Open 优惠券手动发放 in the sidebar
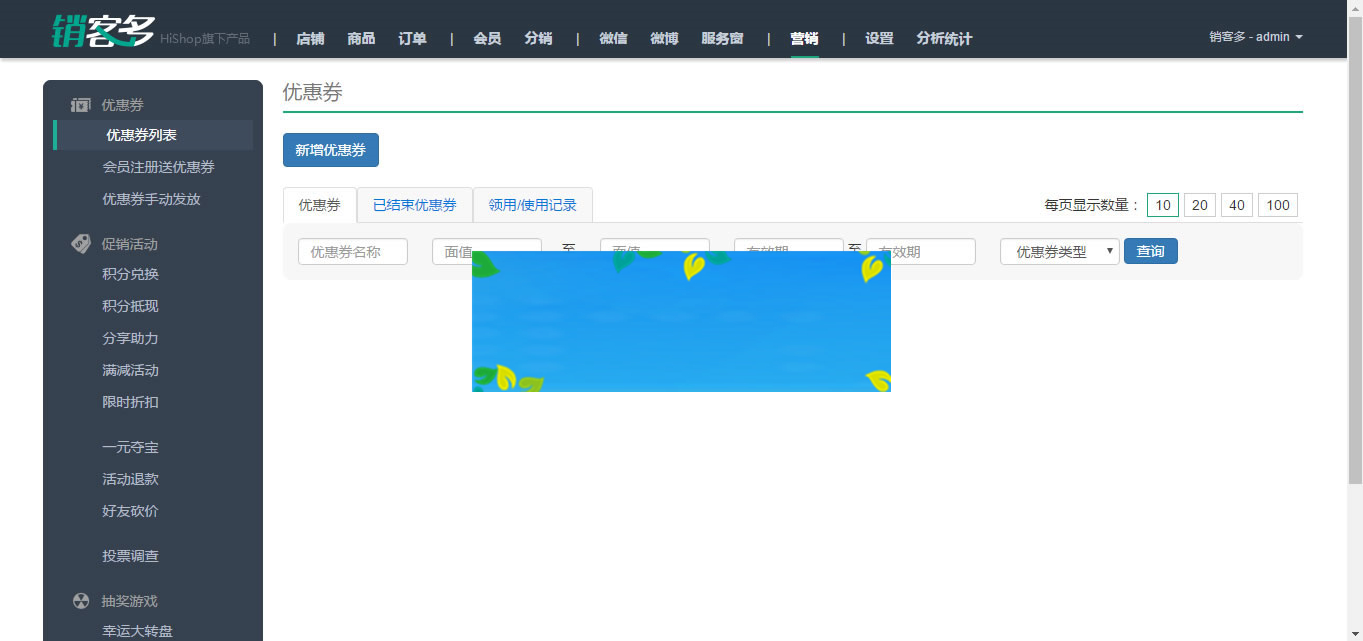The image size is (1363, 641). coord(150,198)
